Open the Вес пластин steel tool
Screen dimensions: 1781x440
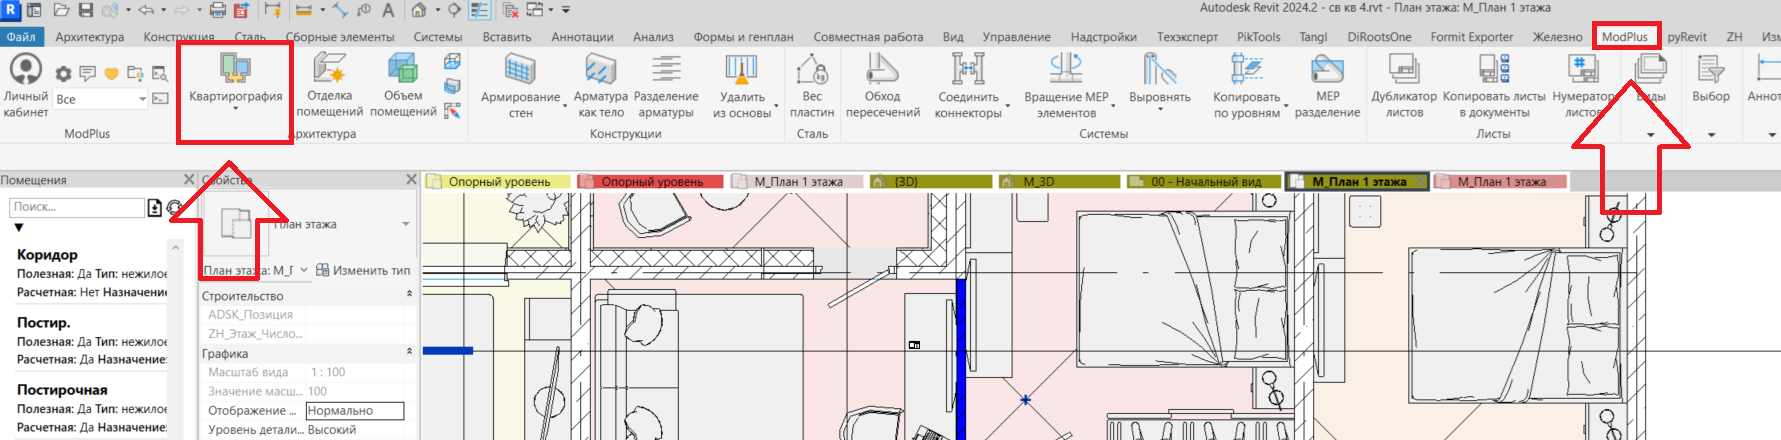coord(812,85)
